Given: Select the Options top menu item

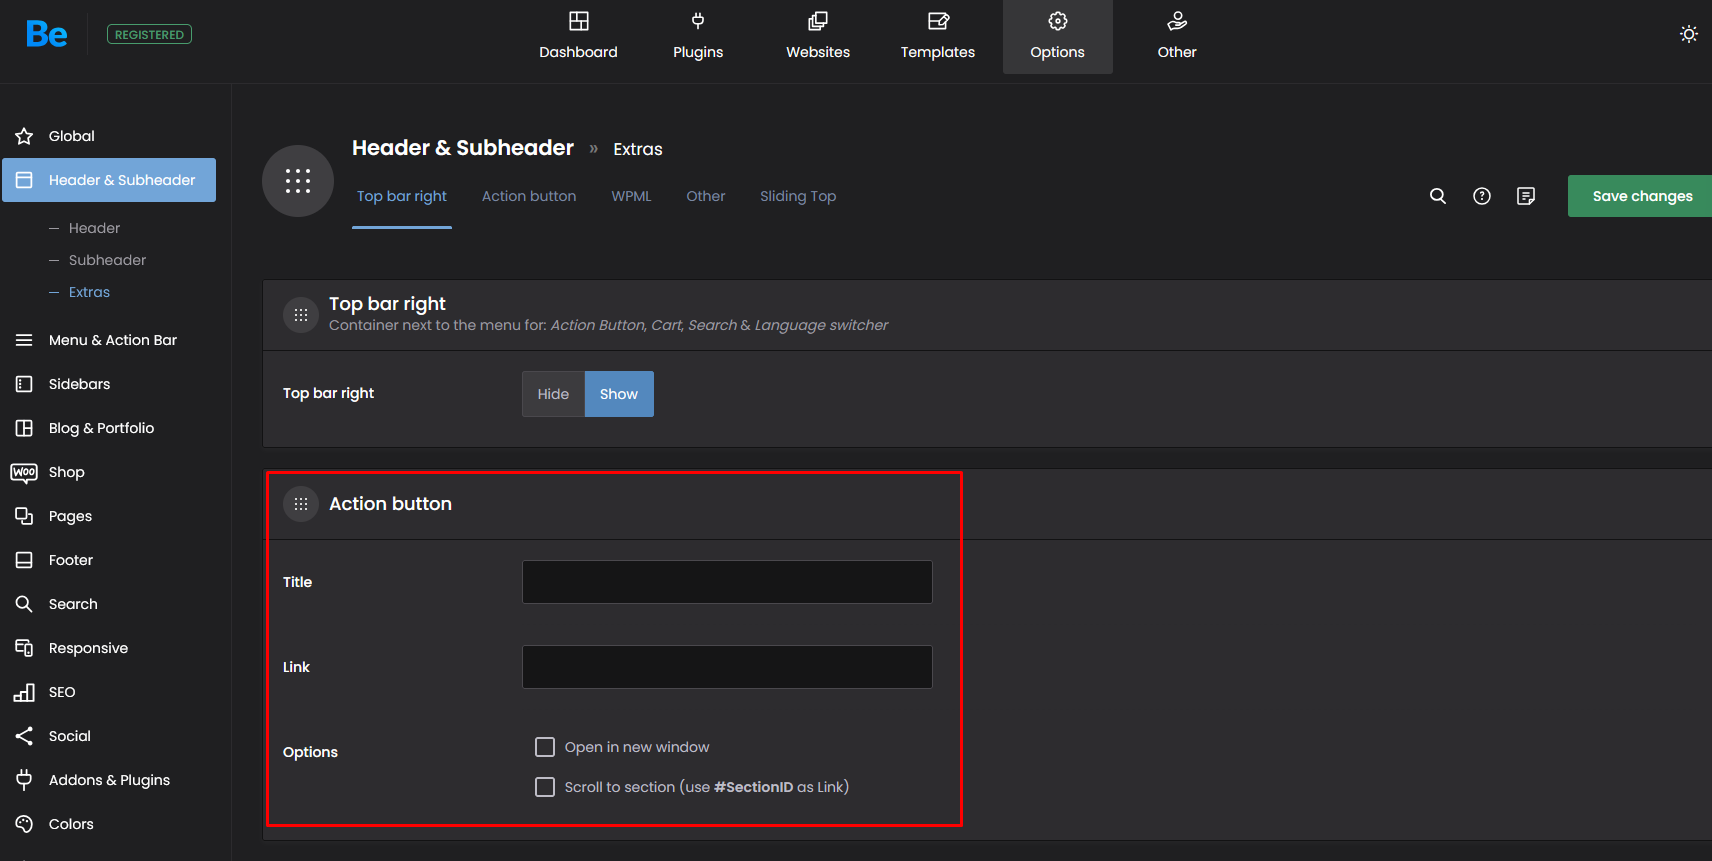Looking at the screenshot, I should coord(1058,36).
